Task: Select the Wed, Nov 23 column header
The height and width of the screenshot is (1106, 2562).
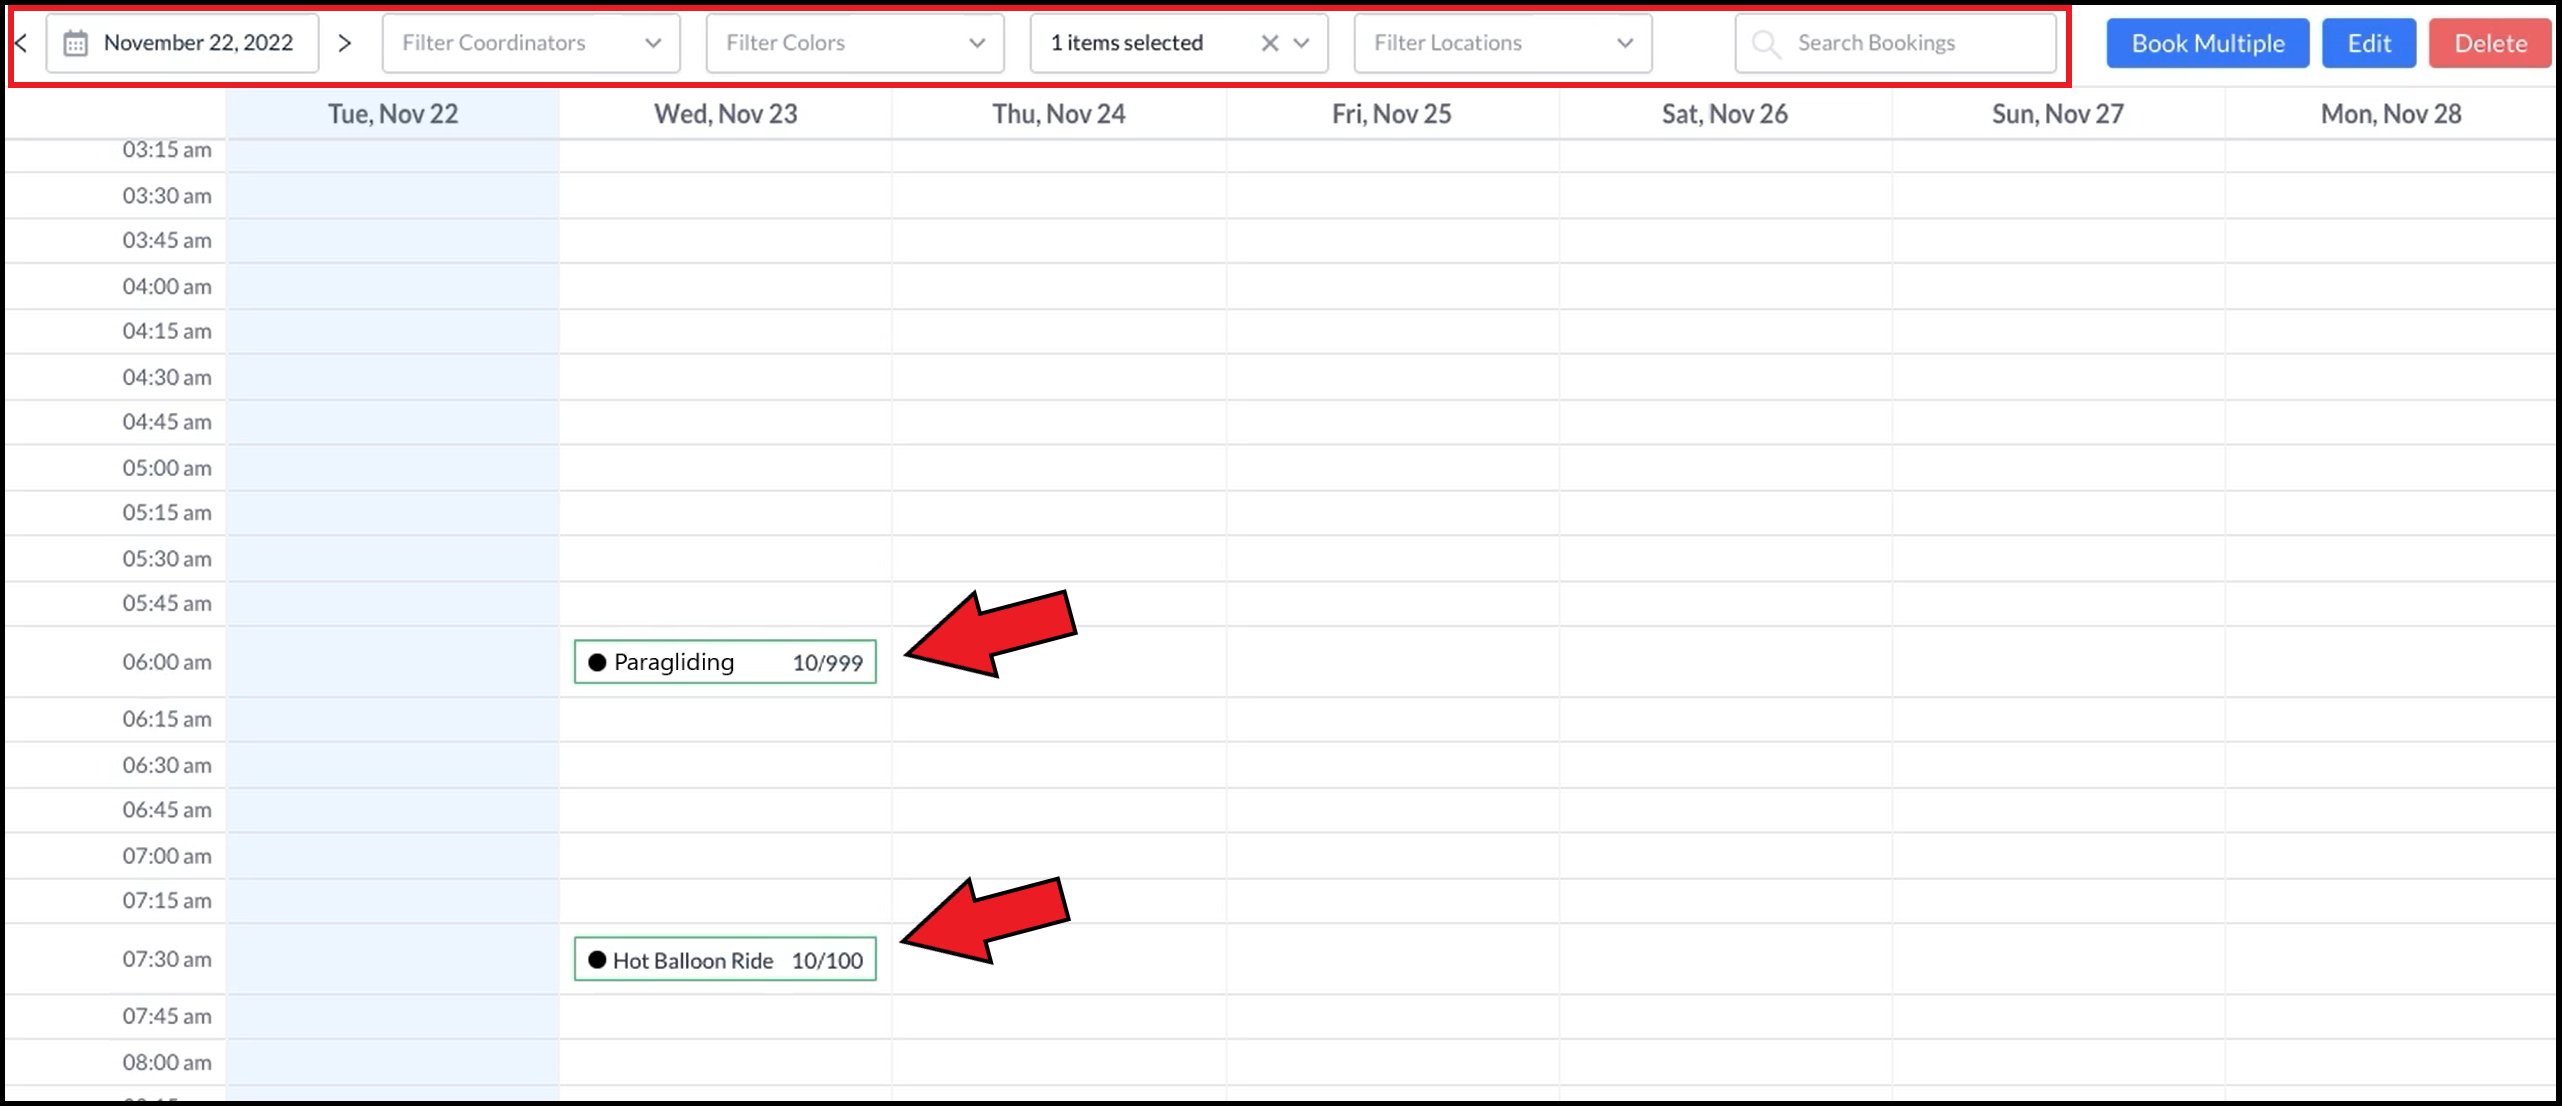Action: point(724,113)
